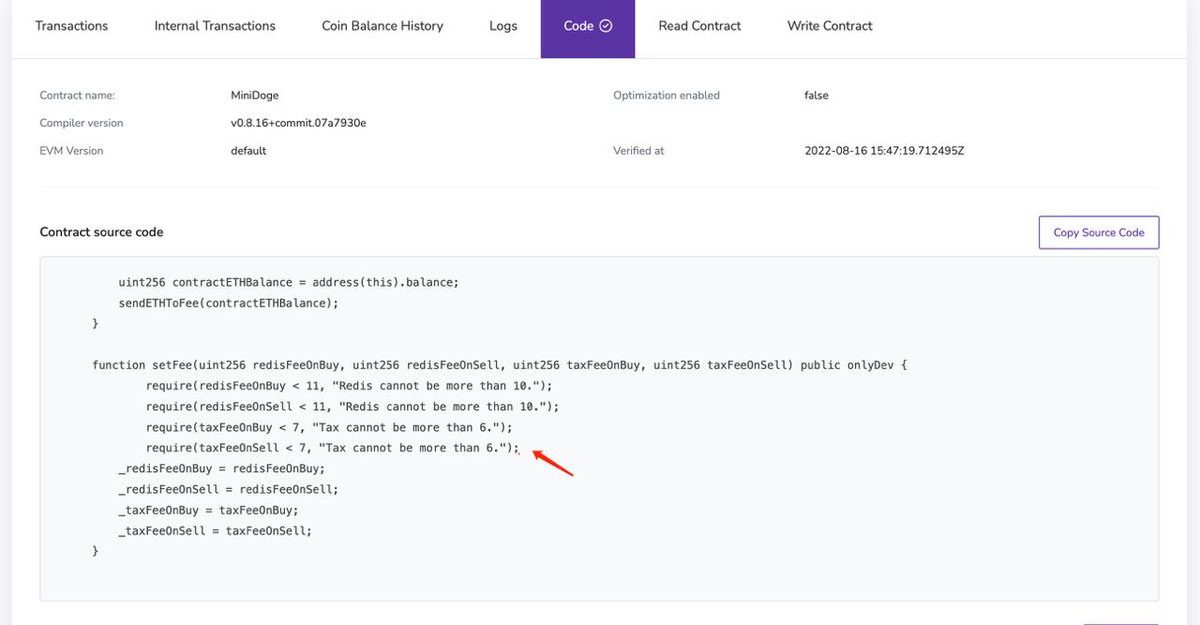
Task: Click the contract name value MiniDoge
Action: tap(255, 96)
